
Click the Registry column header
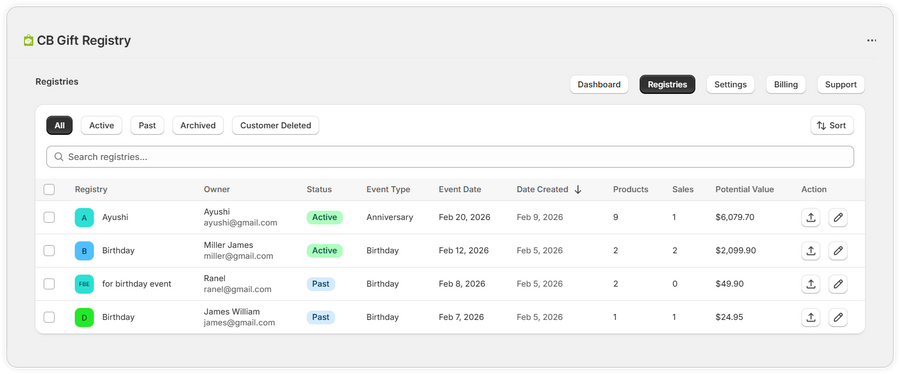pos(91,189)
